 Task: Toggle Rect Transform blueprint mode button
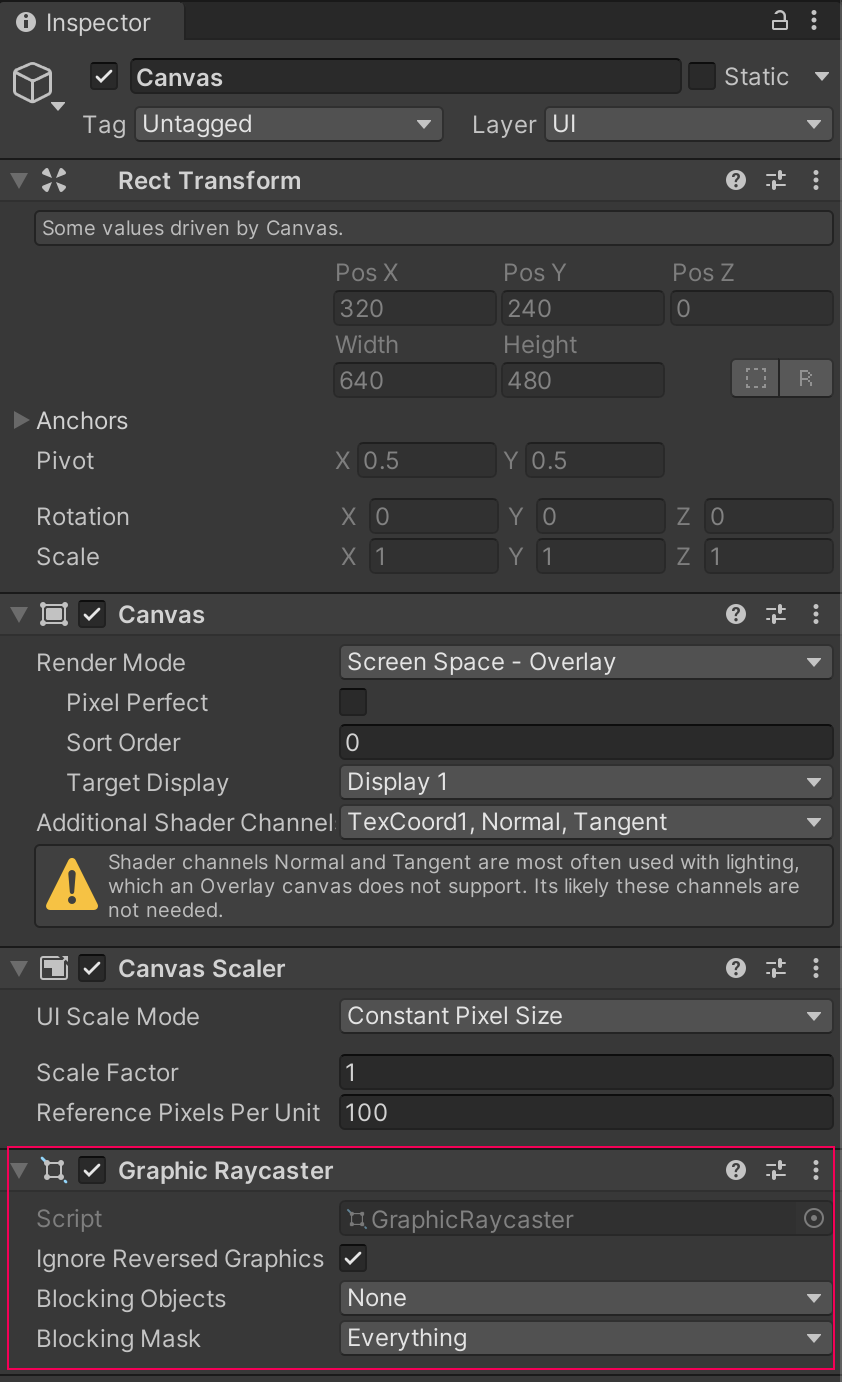coord(756,379)
